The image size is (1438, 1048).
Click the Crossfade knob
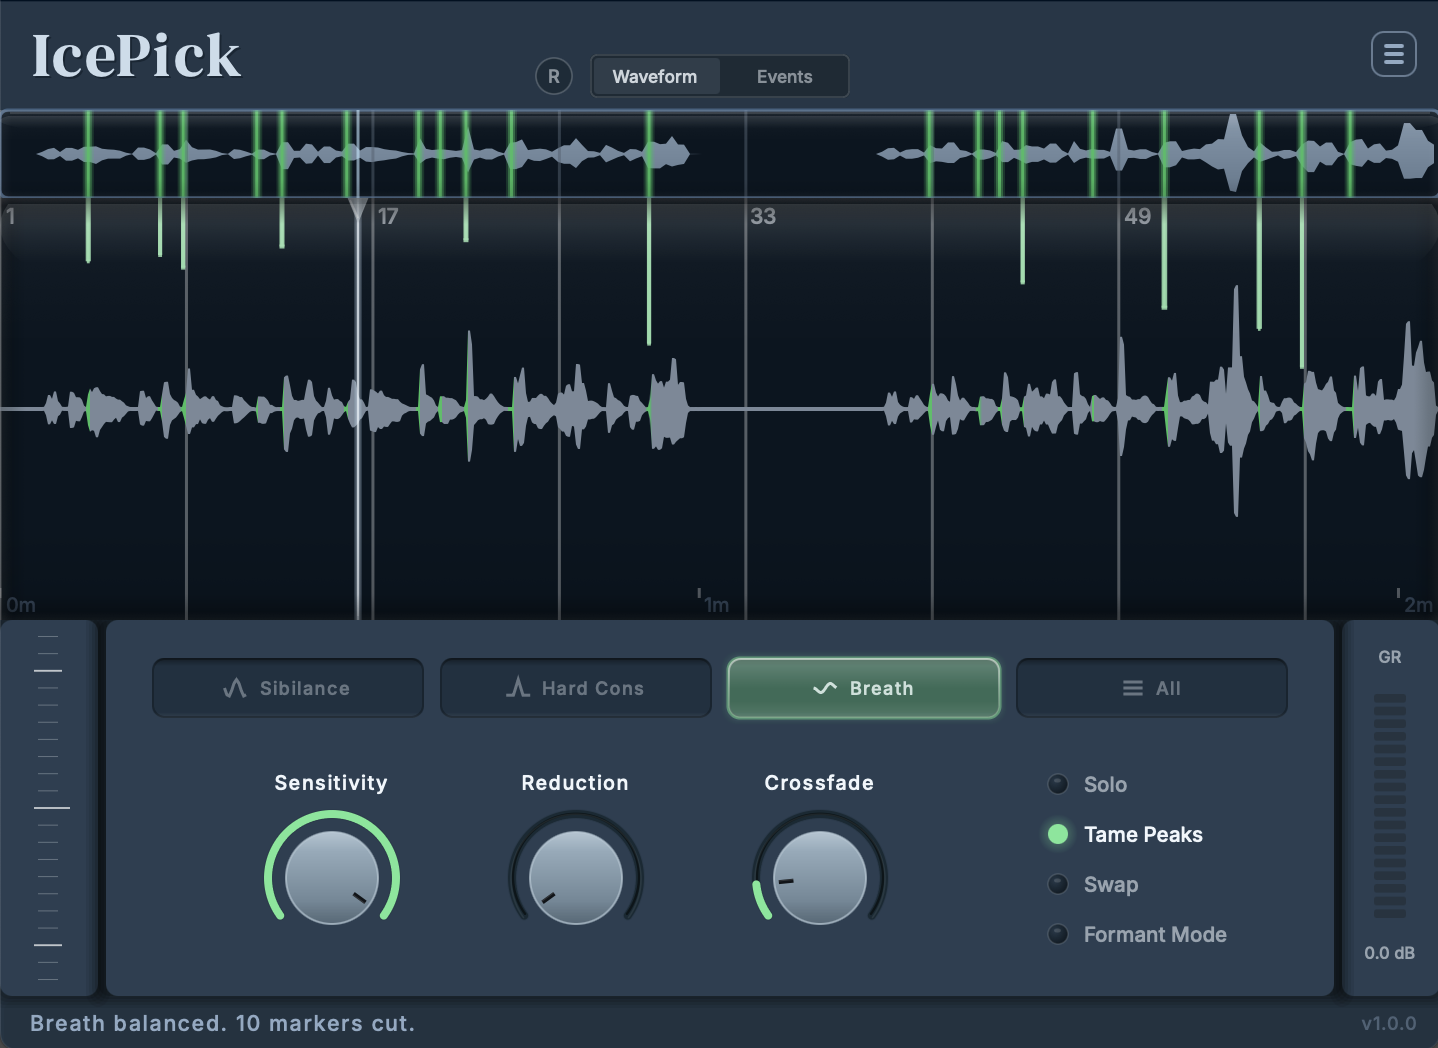(x=820, y=877)
